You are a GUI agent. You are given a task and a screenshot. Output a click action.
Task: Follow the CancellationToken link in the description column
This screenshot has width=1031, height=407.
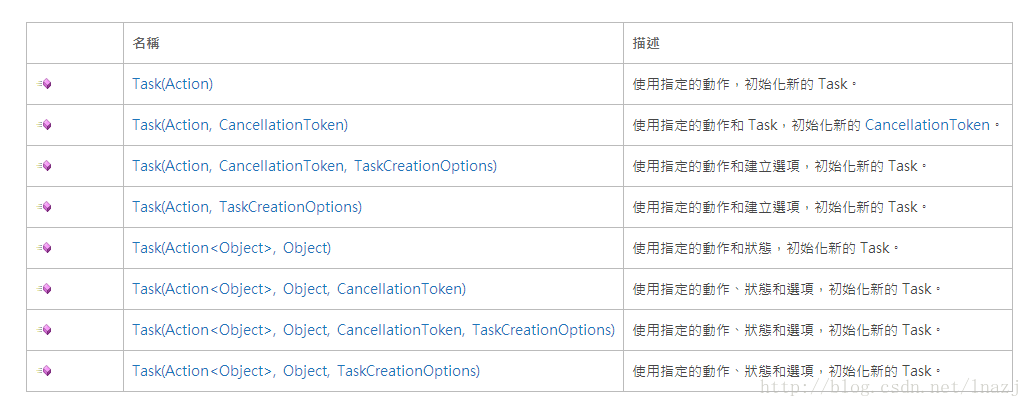pyautogui.click(x=927, y=125)
